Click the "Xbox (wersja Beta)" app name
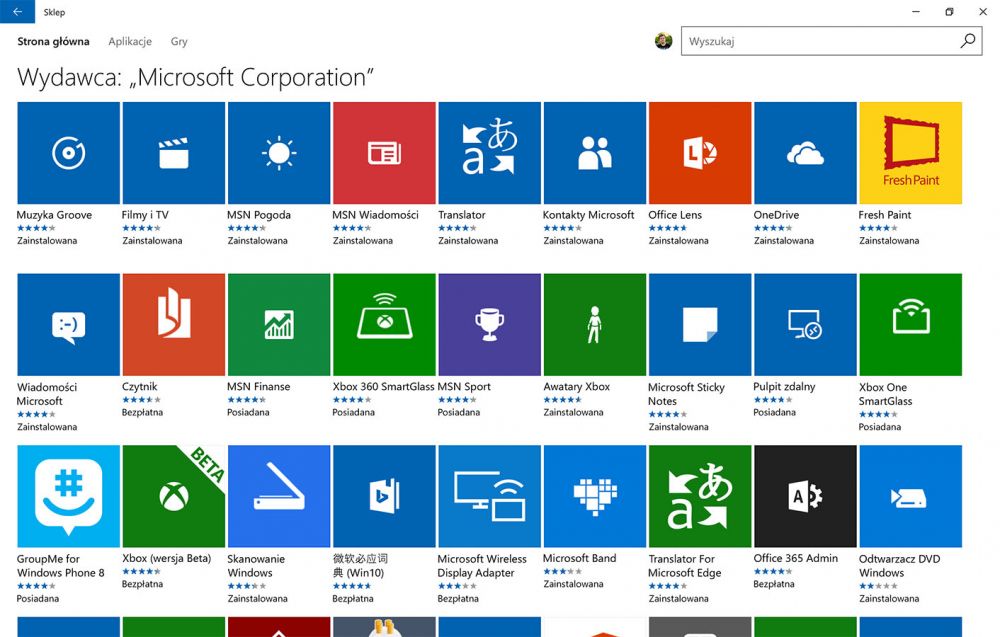This screenshot has width=1000, height=637. coord(166,558)
